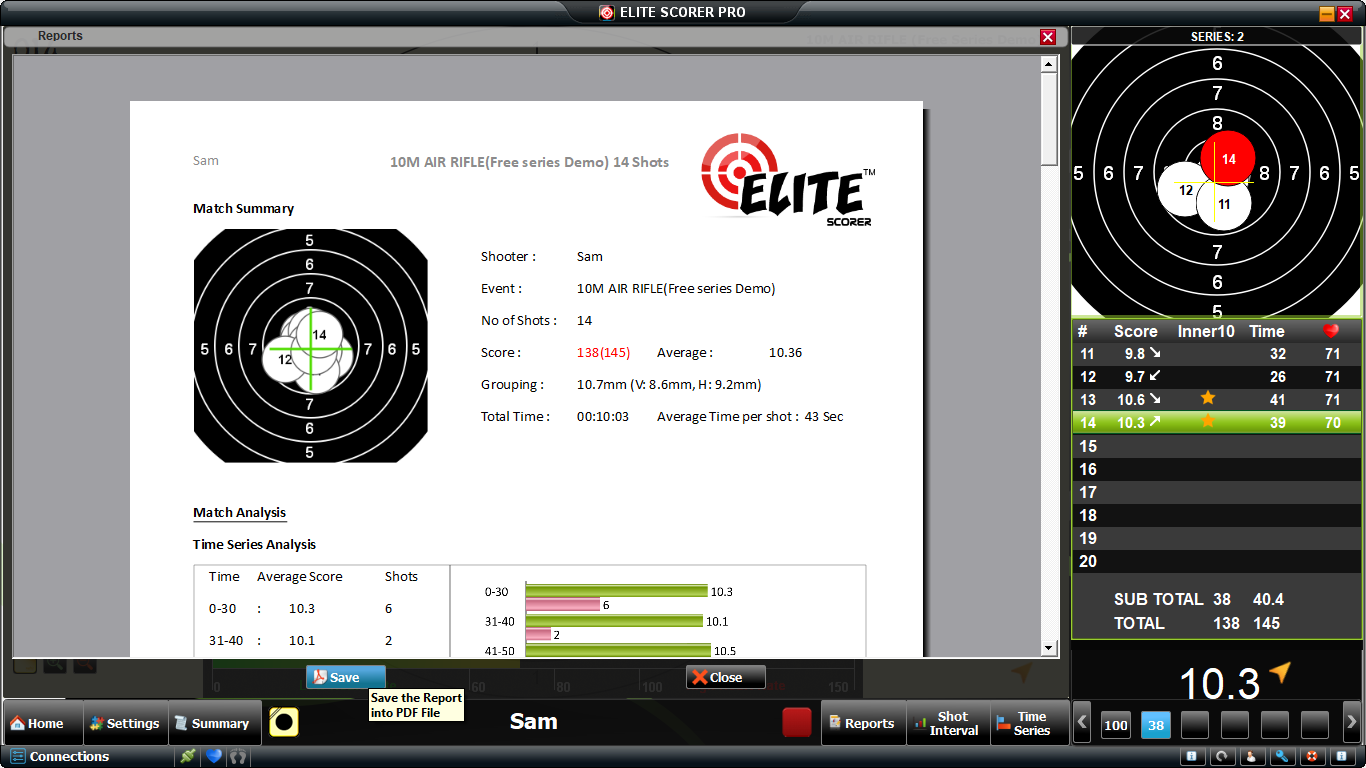This screenshot has width=1366, height=768.
Task: Click the Match Analysis heading
Action: point(240,512)
